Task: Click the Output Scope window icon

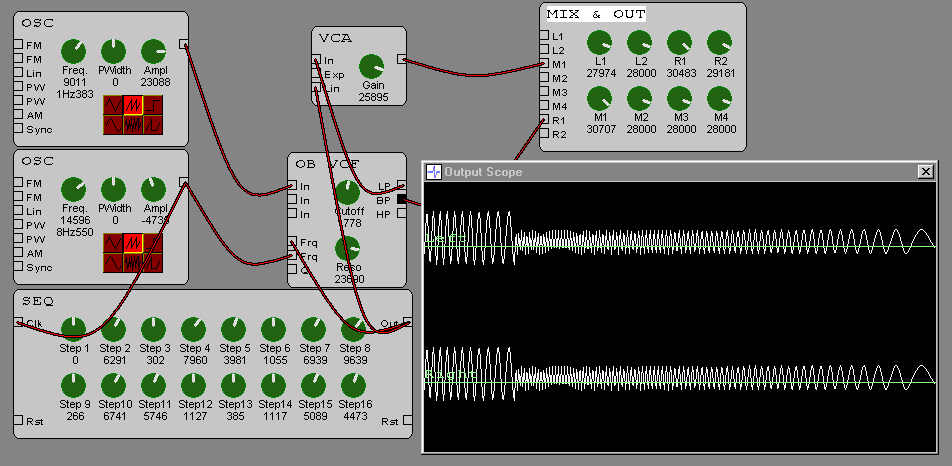Action: (x=433, y=172)
